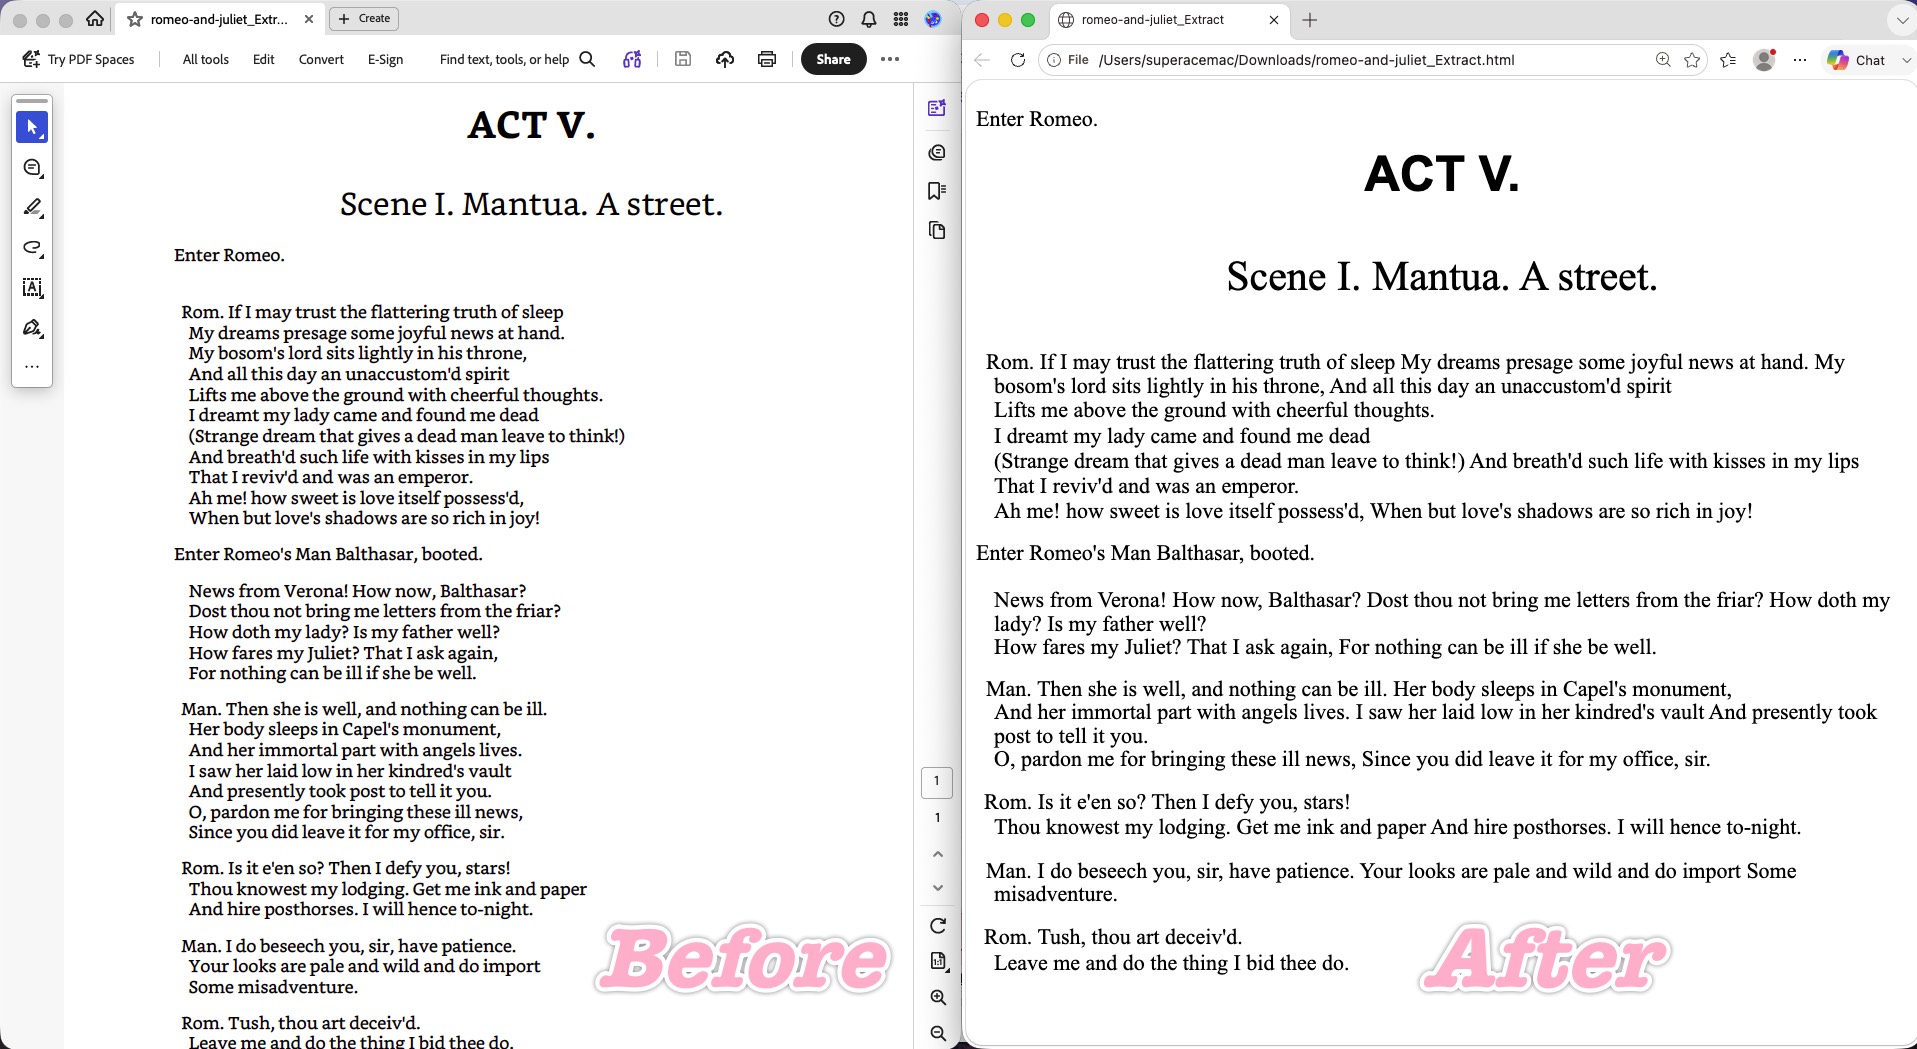Open the bookmarks panel icon
Image resolution: width=1917 pixels, height=1049 pixels.
click(x=937, y=191)
